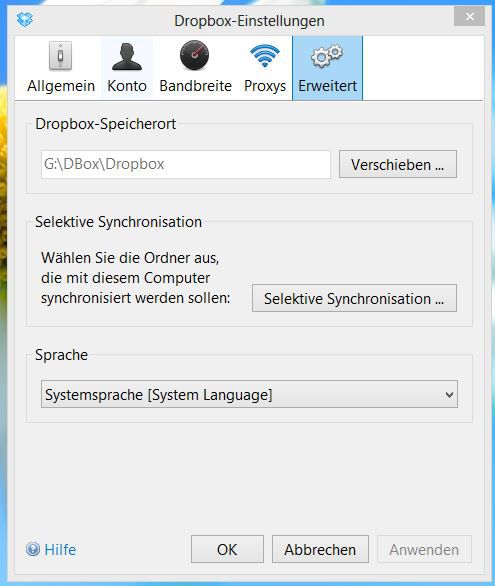Click the blue help question mark icon
This screenshot has height=586, width=495.
coord(33,549)
